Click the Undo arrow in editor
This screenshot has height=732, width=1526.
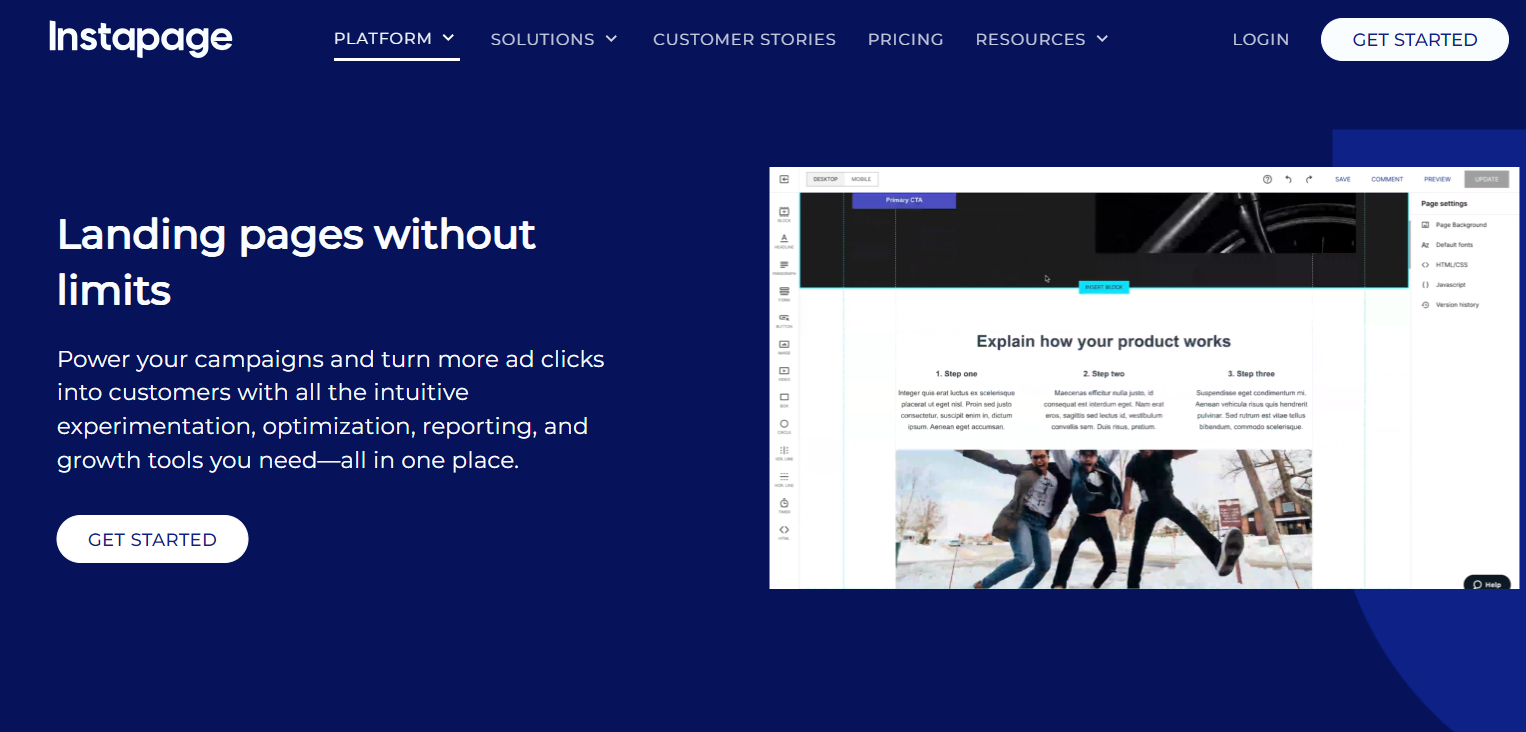pos(1288,179)
